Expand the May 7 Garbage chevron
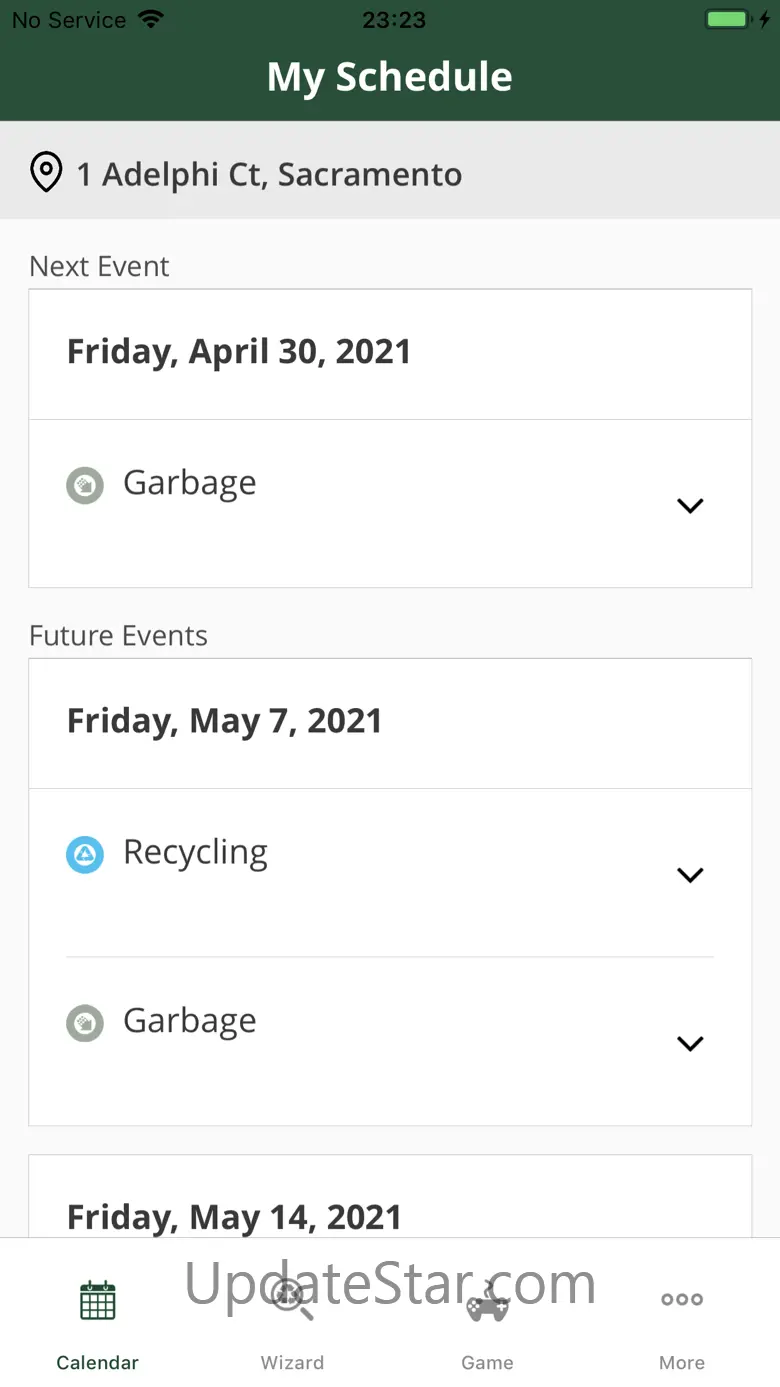 tap(690, 1043)
